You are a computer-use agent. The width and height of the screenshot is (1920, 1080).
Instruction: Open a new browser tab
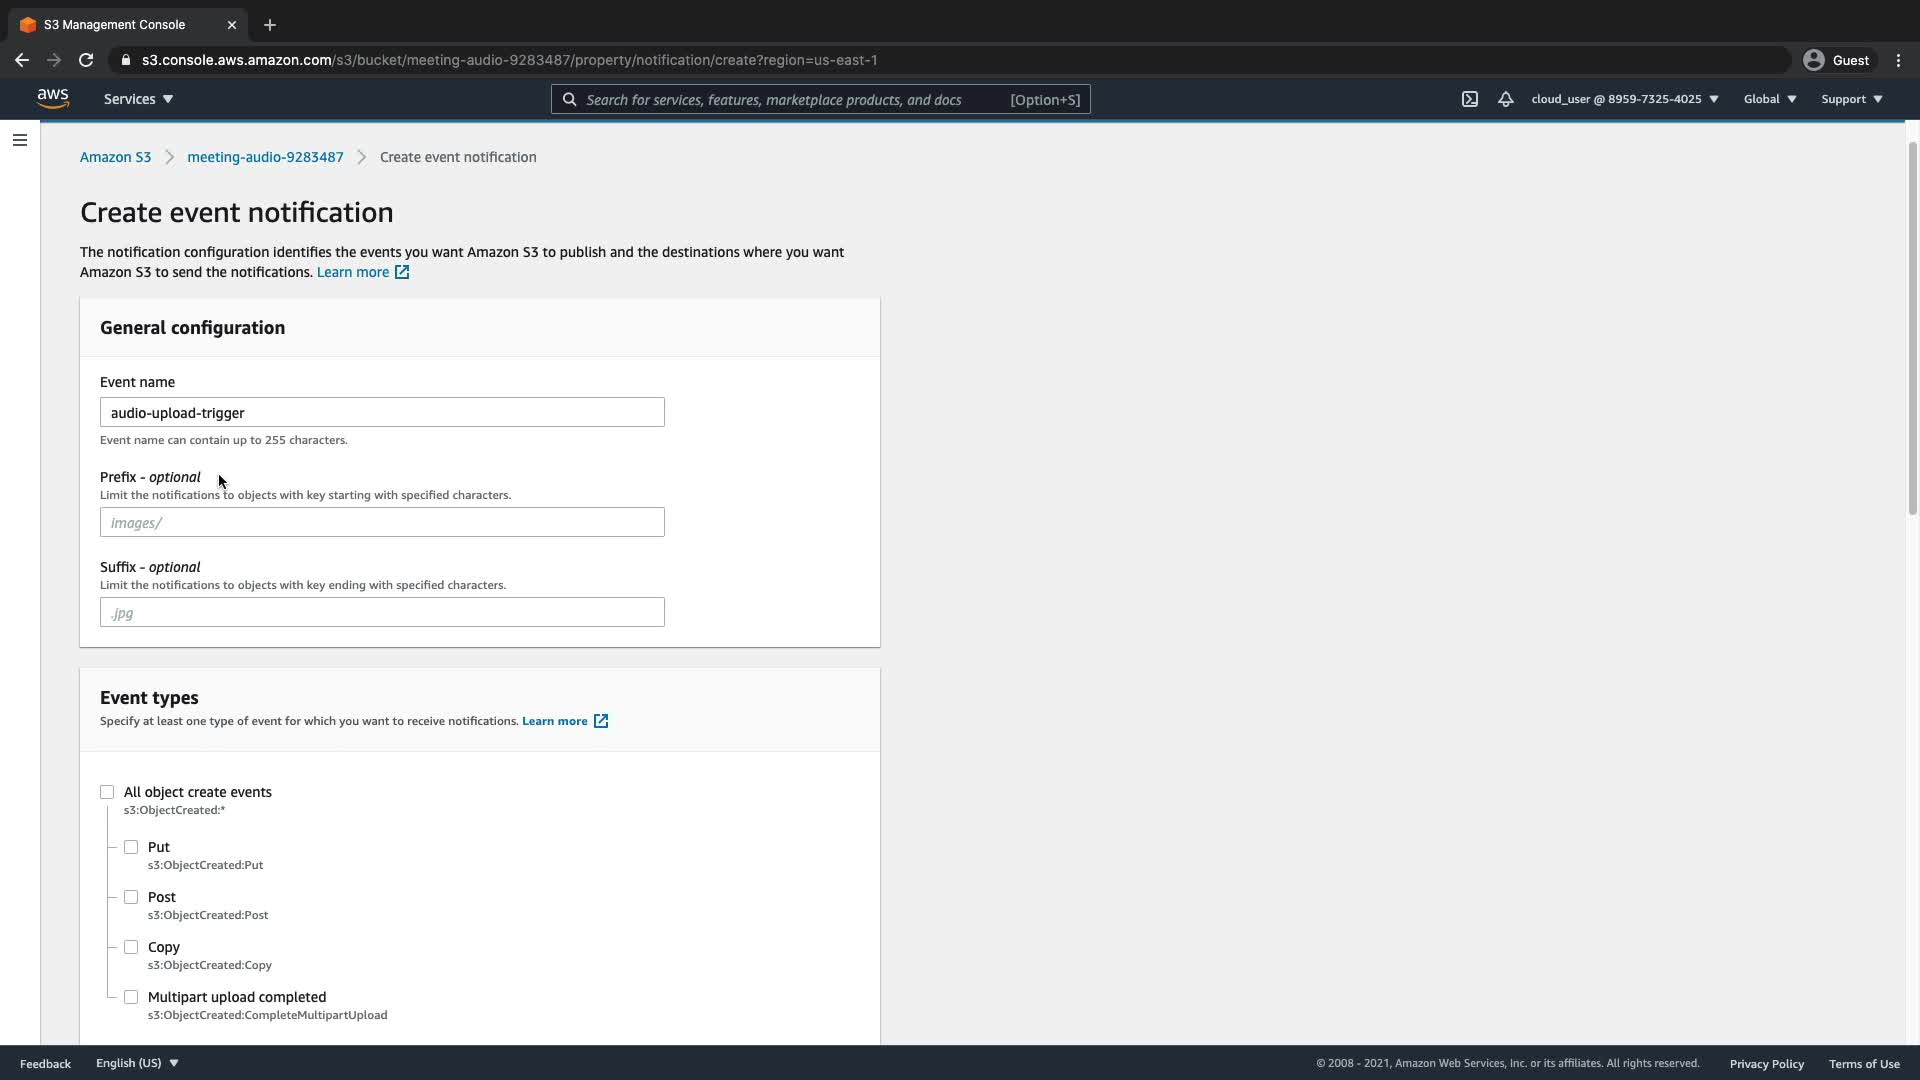269,25
